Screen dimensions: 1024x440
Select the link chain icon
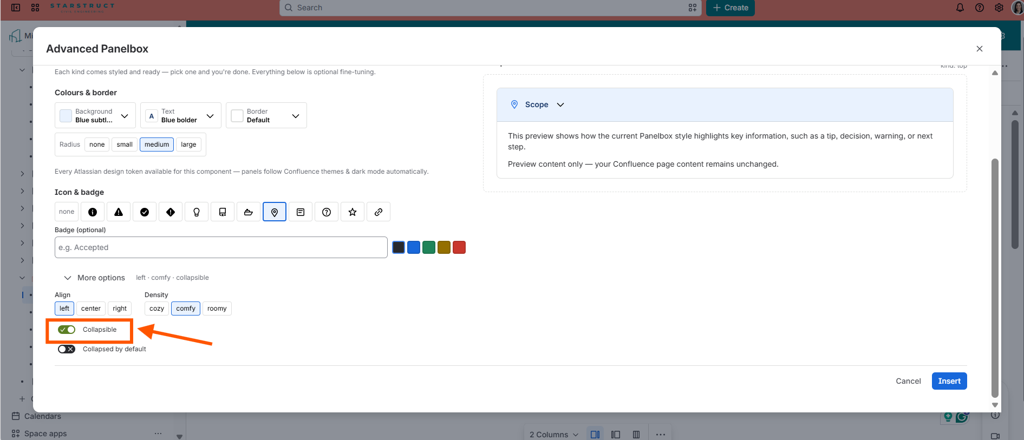378,212
